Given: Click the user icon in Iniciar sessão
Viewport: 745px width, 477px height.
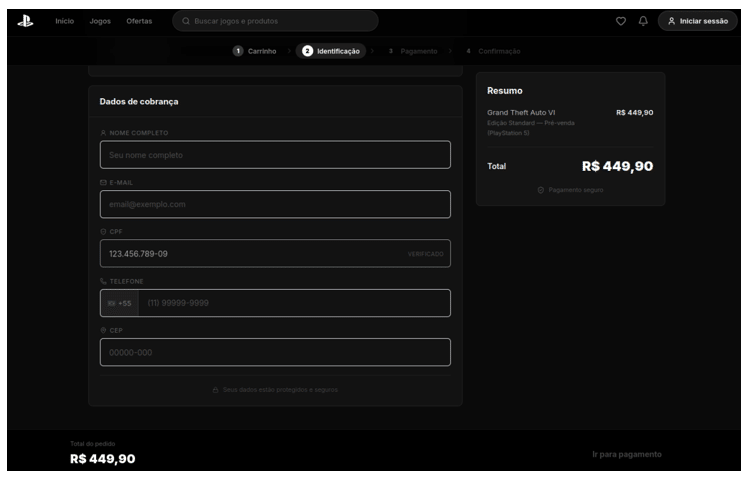Looking at the screenshot, I should click(x=671, y=21).
